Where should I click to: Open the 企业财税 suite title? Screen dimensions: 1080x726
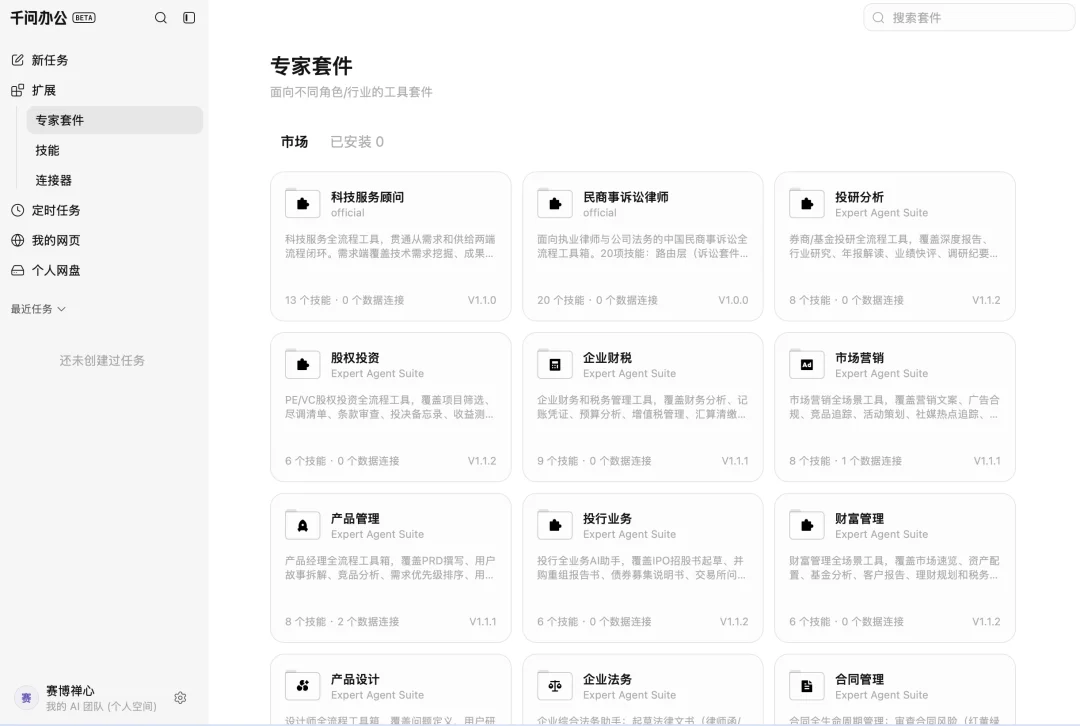click(x=607, y=357)
